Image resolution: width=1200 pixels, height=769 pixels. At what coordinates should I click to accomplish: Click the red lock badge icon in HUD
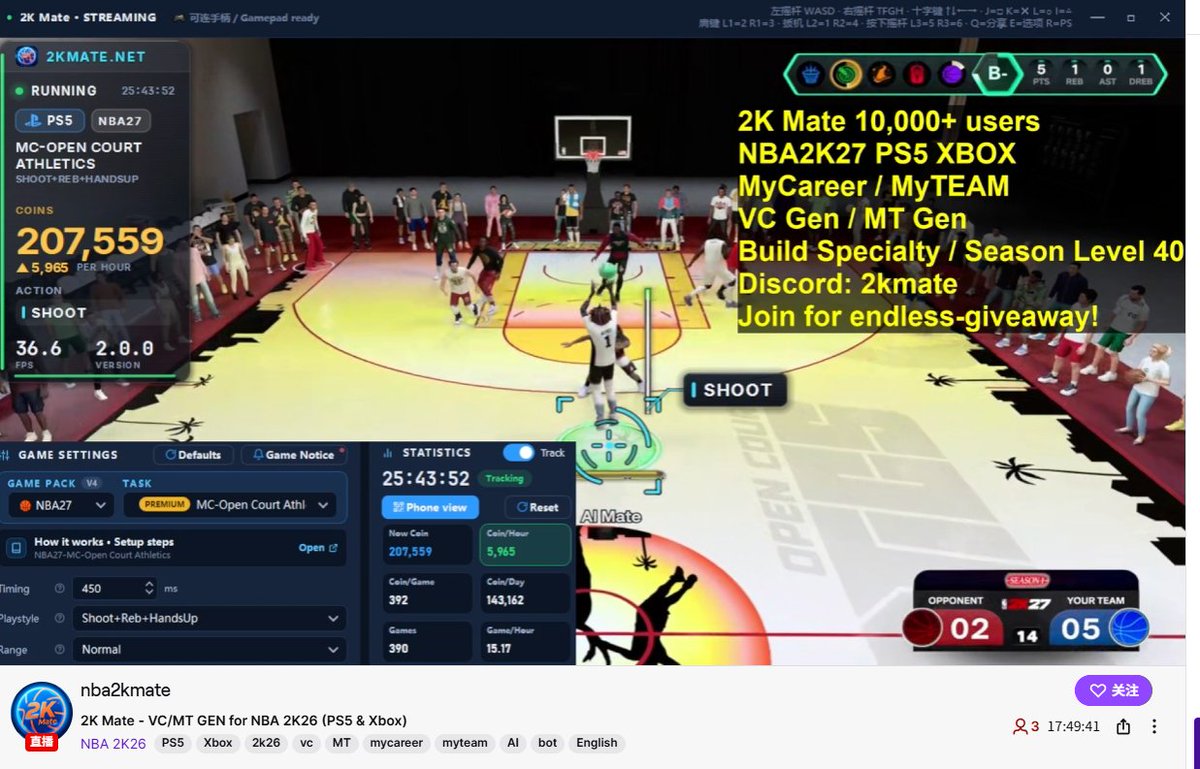[x=915, y=73]
